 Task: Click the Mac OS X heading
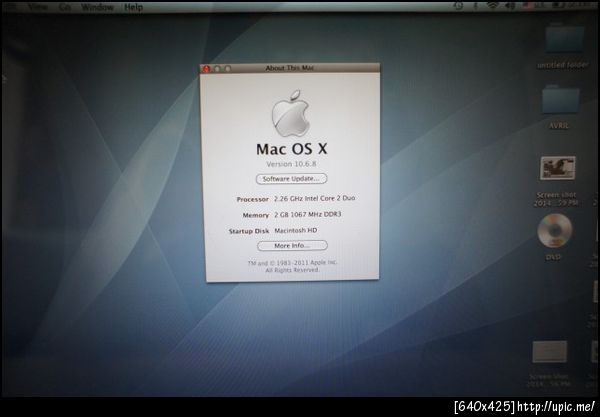(x=292, y=149)
